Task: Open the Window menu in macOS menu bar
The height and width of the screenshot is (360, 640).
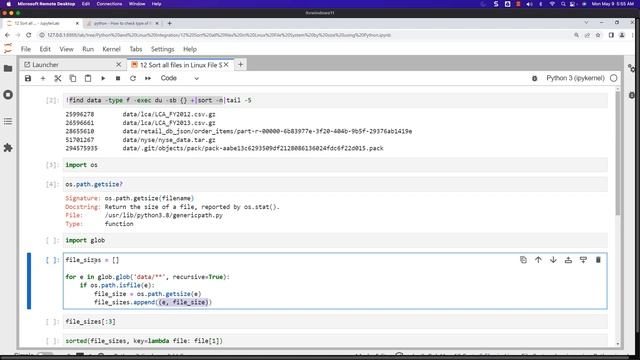Action: (137, 4)
